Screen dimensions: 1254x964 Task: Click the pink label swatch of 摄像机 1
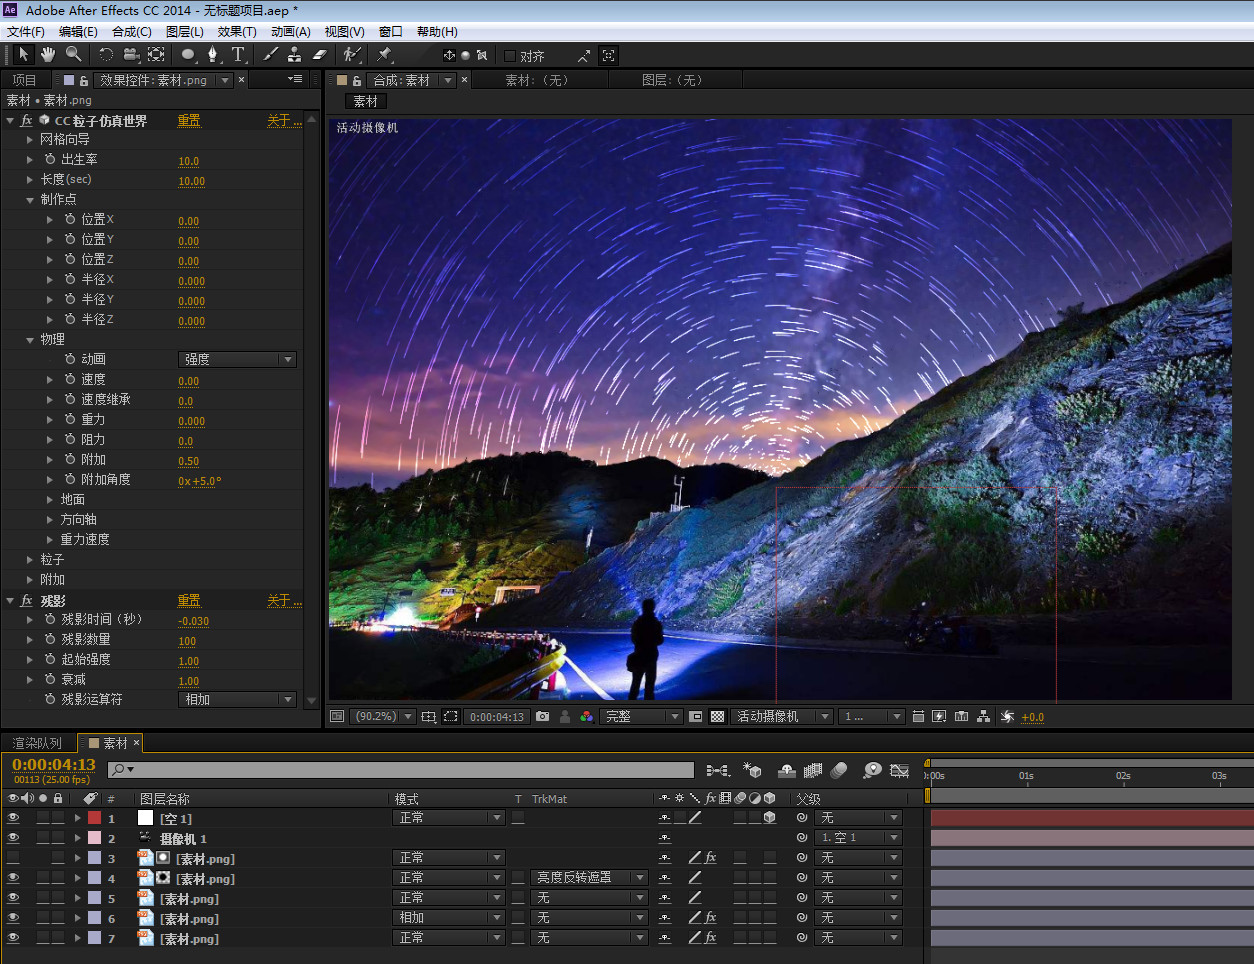94,838
